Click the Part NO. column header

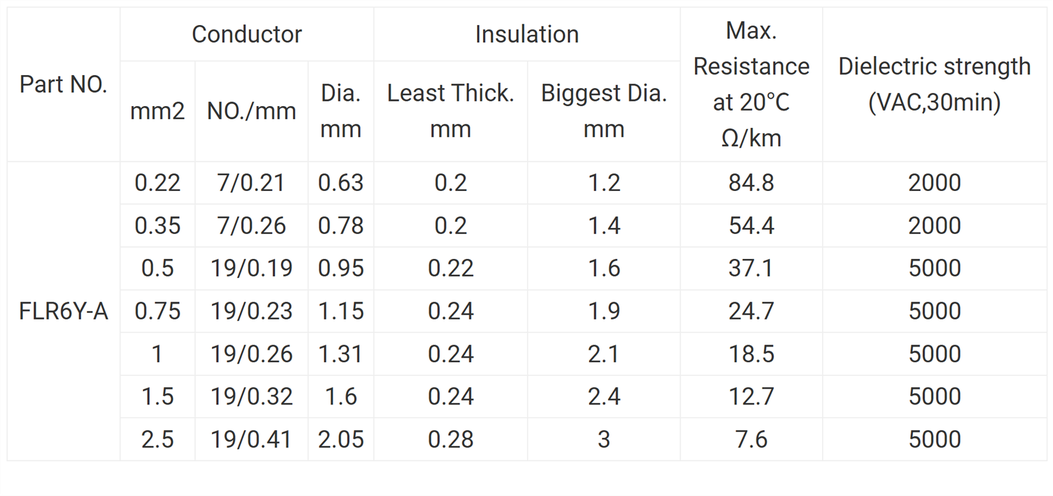[x=63, y=85]
